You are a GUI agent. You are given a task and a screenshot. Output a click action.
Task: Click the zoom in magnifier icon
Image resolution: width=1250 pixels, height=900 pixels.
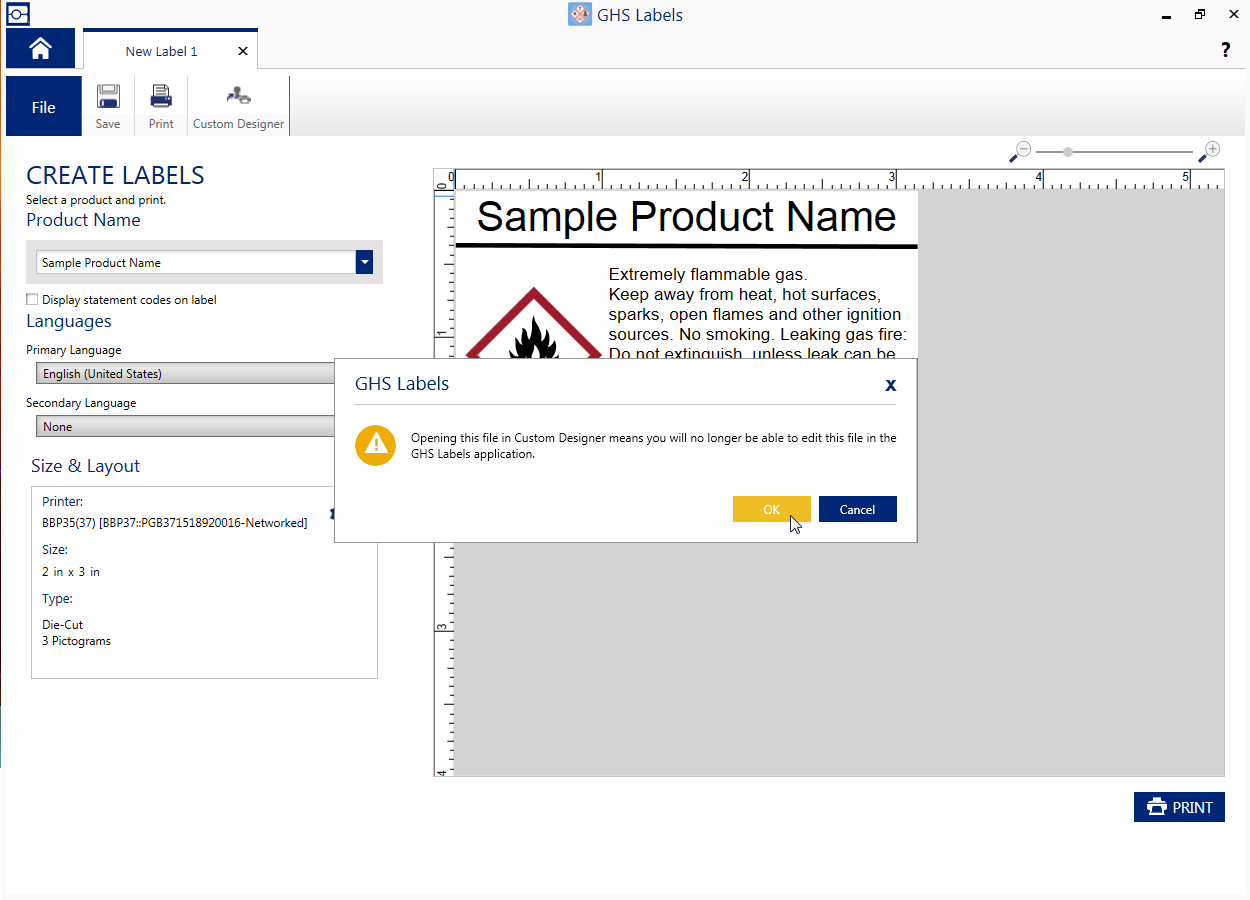(x=1210, y=151)
